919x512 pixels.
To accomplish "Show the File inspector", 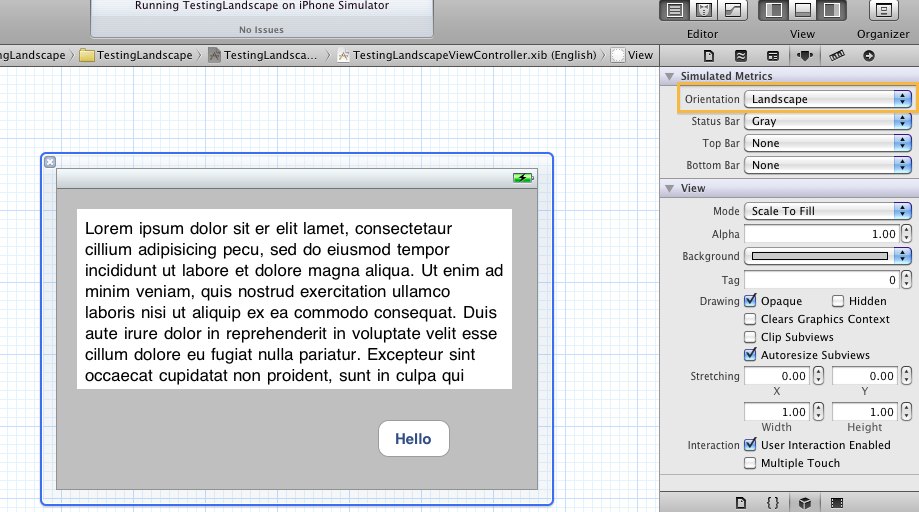I will pyautogui.click(x=709, y=56).
